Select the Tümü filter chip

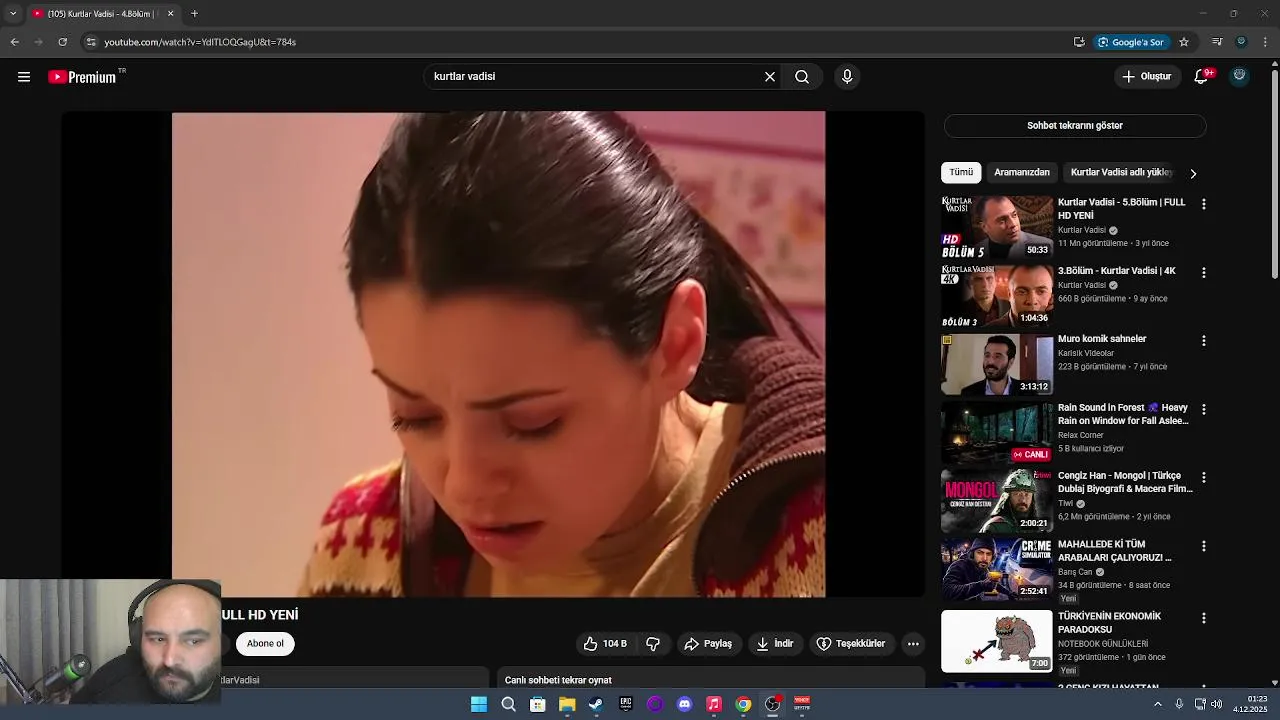point(961,173)
